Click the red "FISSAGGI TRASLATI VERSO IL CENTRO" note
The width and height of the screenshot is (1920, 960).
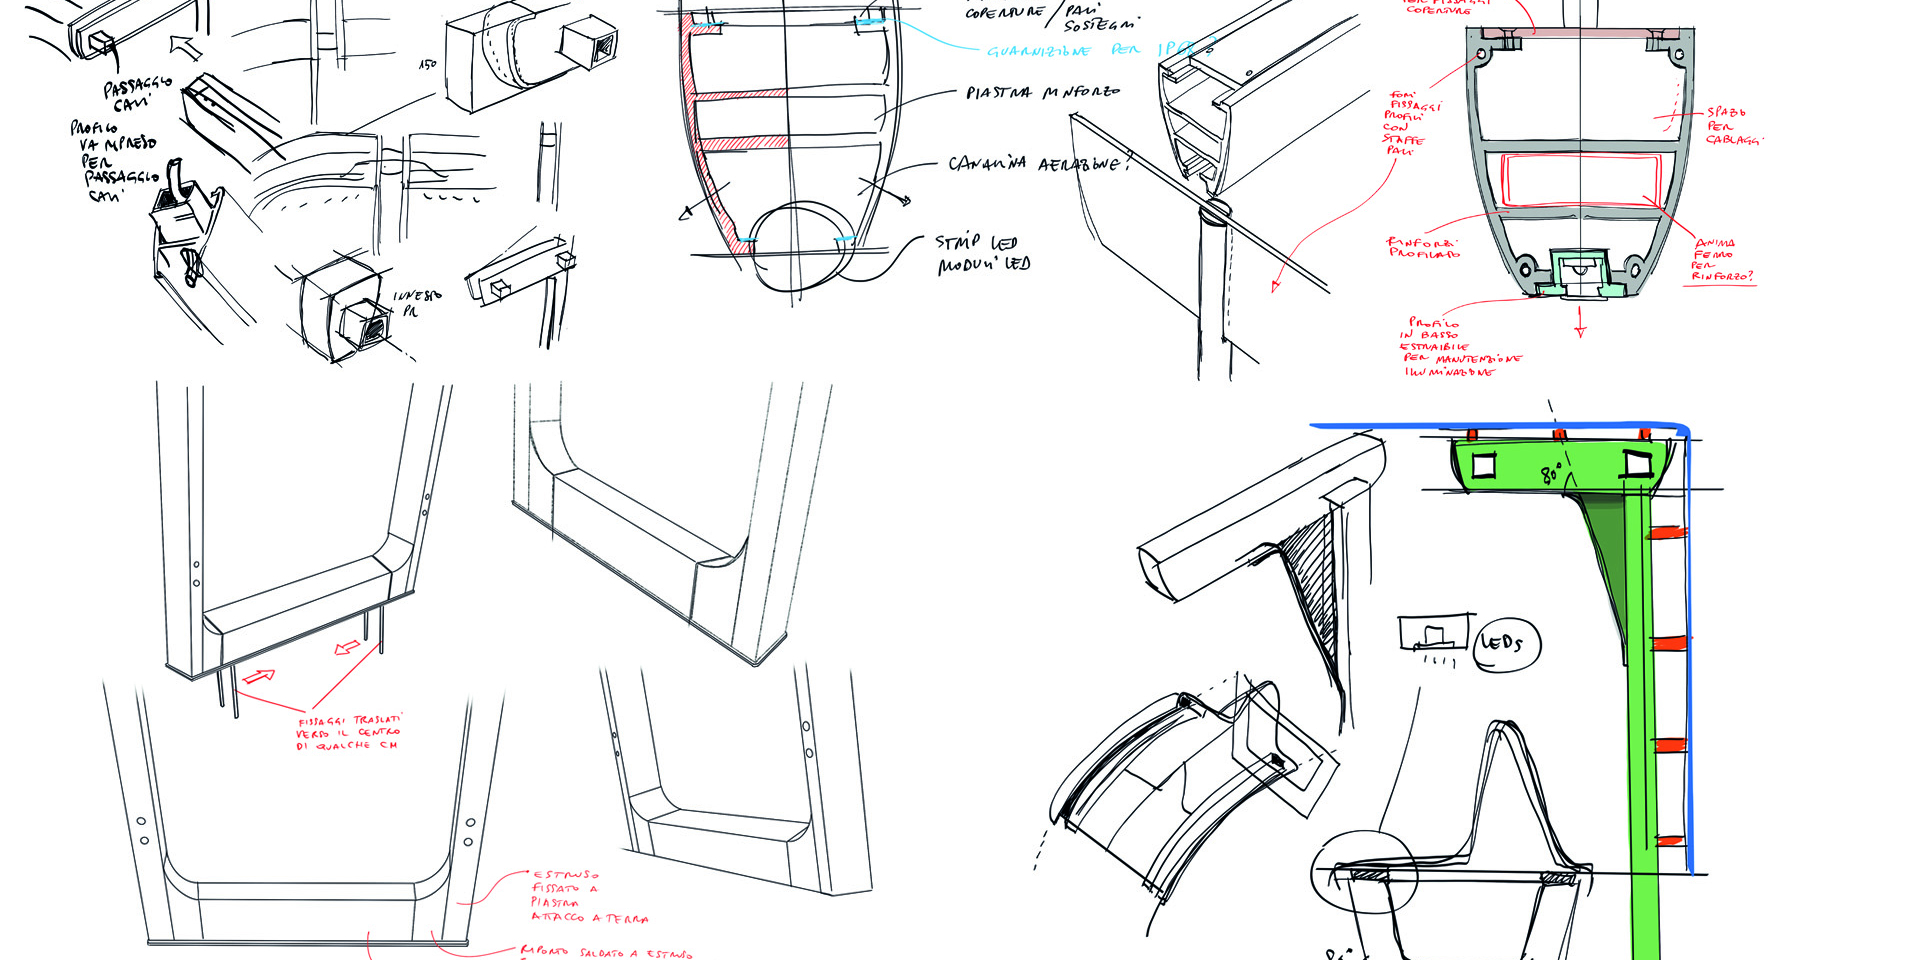tap(348, 732)
